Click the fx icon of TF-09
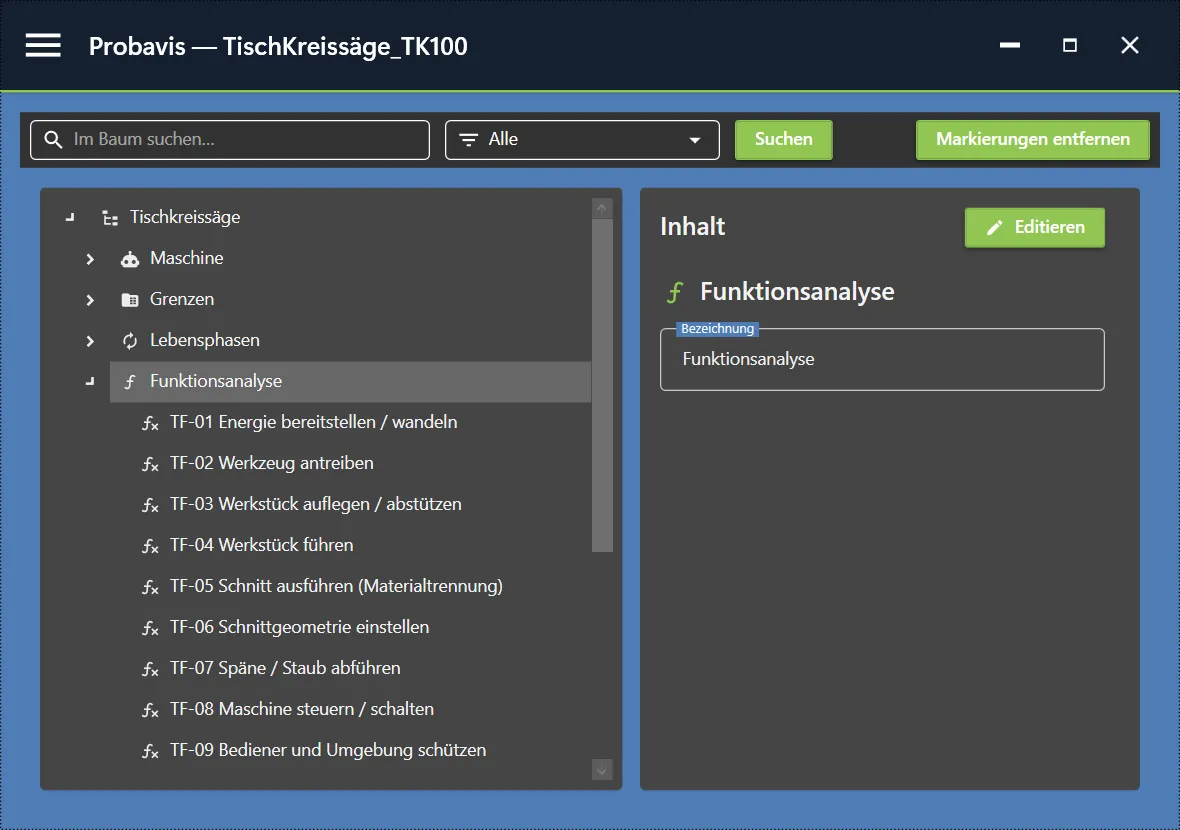The height and width of the screenshot is (830, 1180). tap(151, 751)
